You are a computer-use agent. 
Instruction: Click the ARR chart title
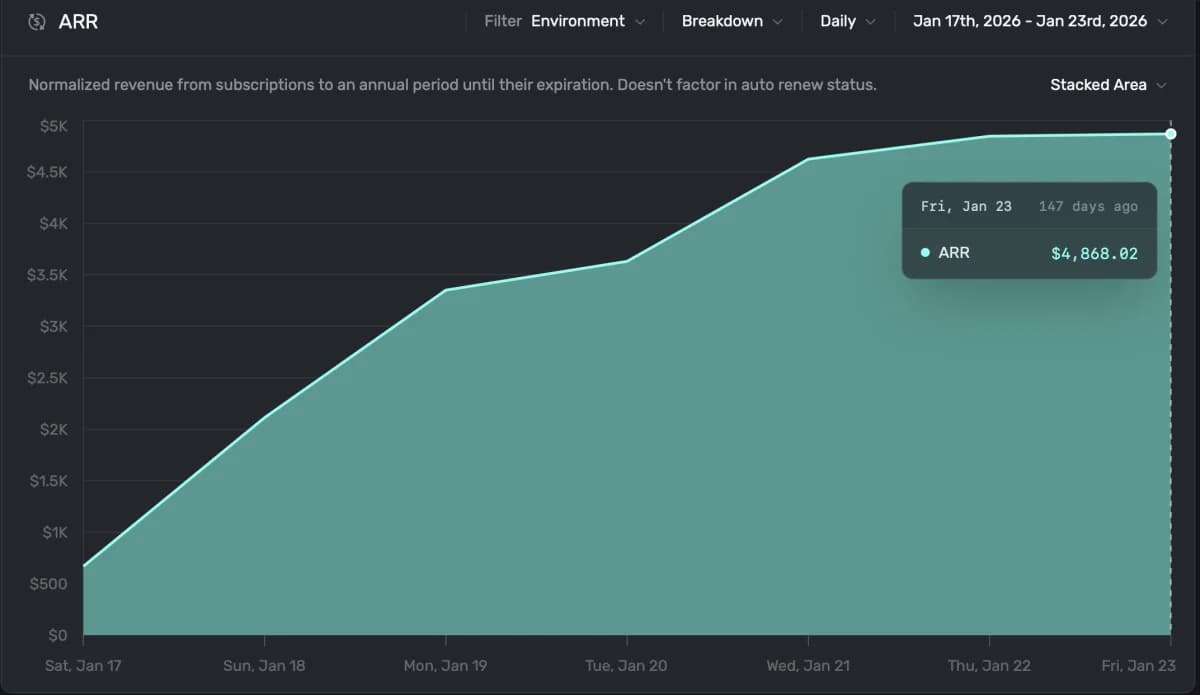pos(78,21)
